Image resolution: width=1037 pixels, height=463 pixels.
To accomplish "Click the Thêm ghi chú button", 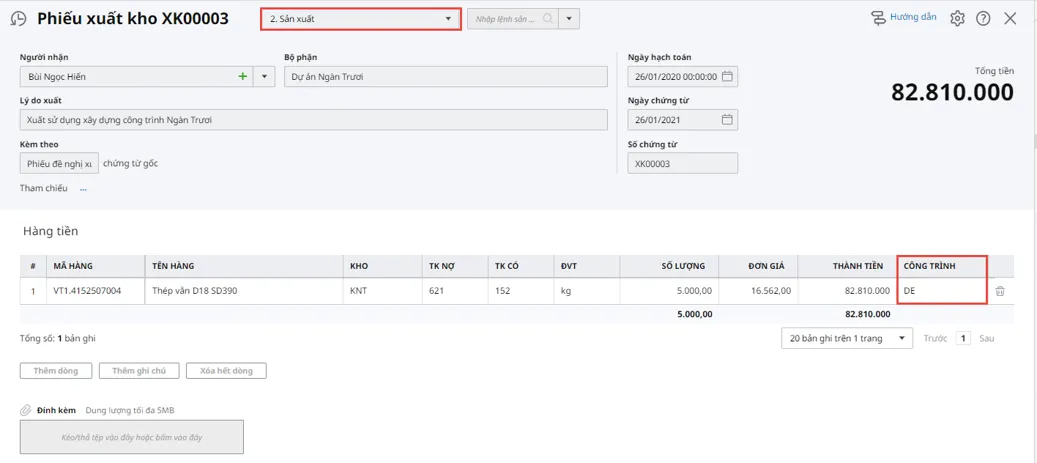I will [x=138, y=371].
